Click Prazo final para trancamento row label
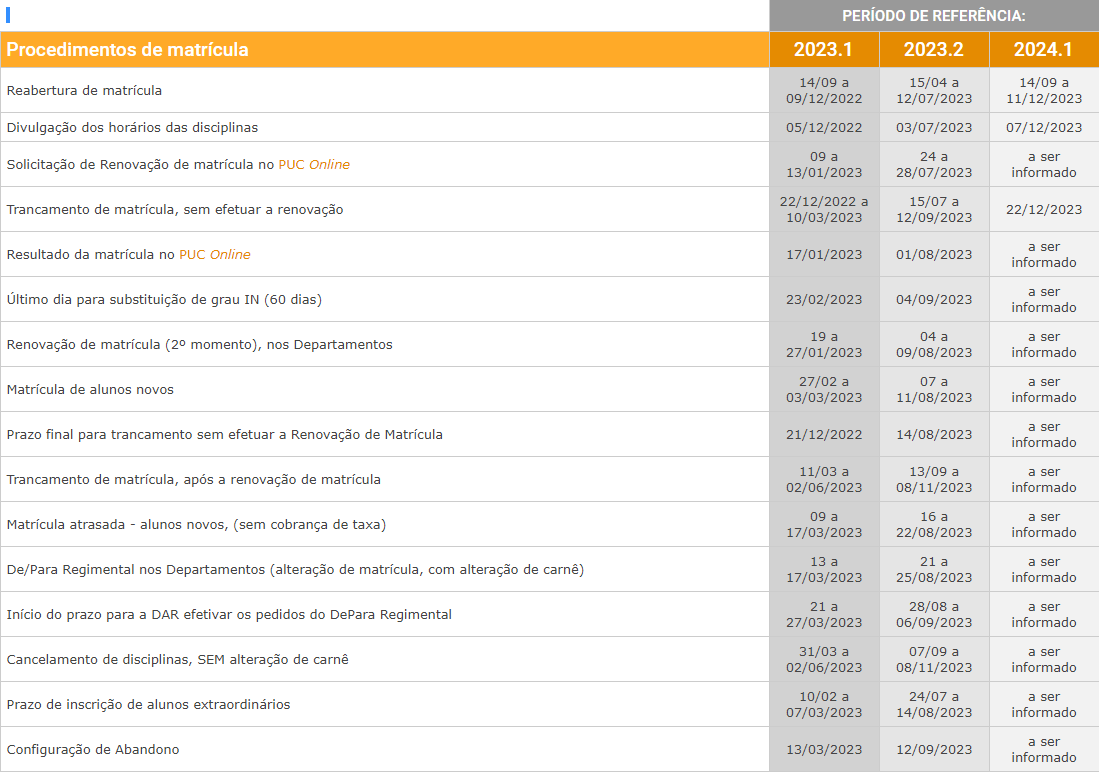 pos(225,435)
